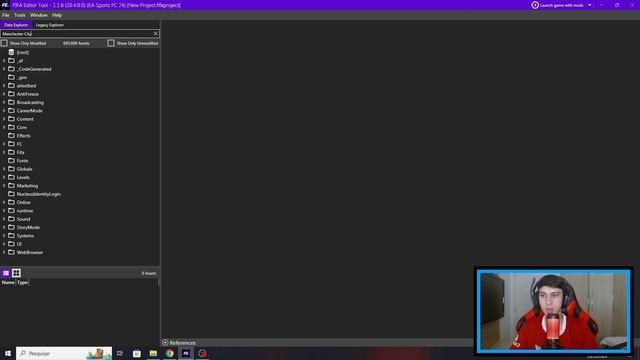Expand the References panel arrow icon
The width and height of the screenshot is (640, 360).
tap(165, 343)
